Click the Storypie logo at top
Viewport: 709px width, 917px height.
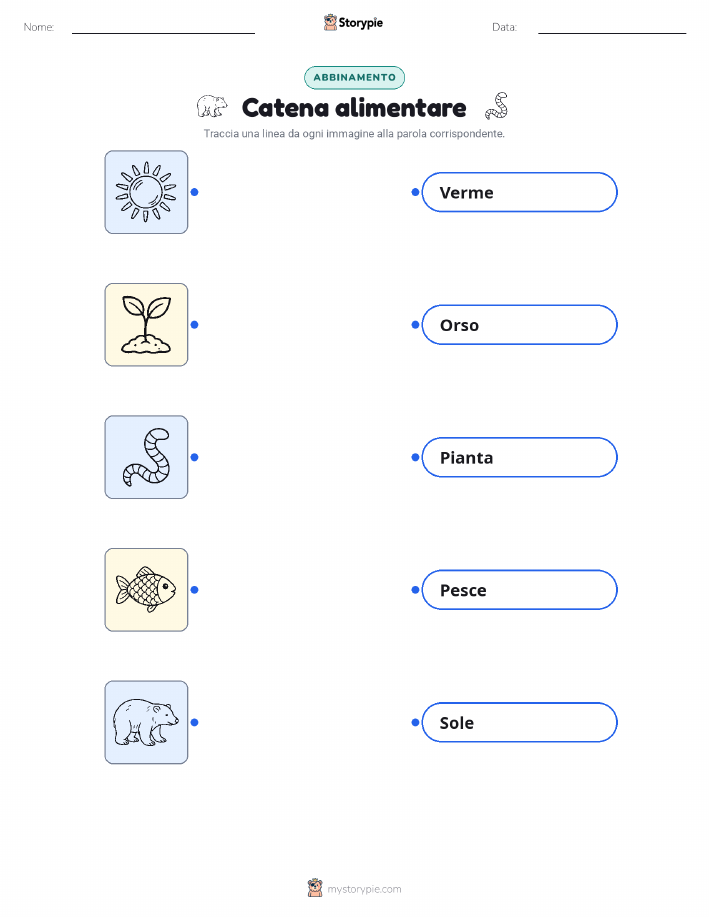[x=353, y=23]
